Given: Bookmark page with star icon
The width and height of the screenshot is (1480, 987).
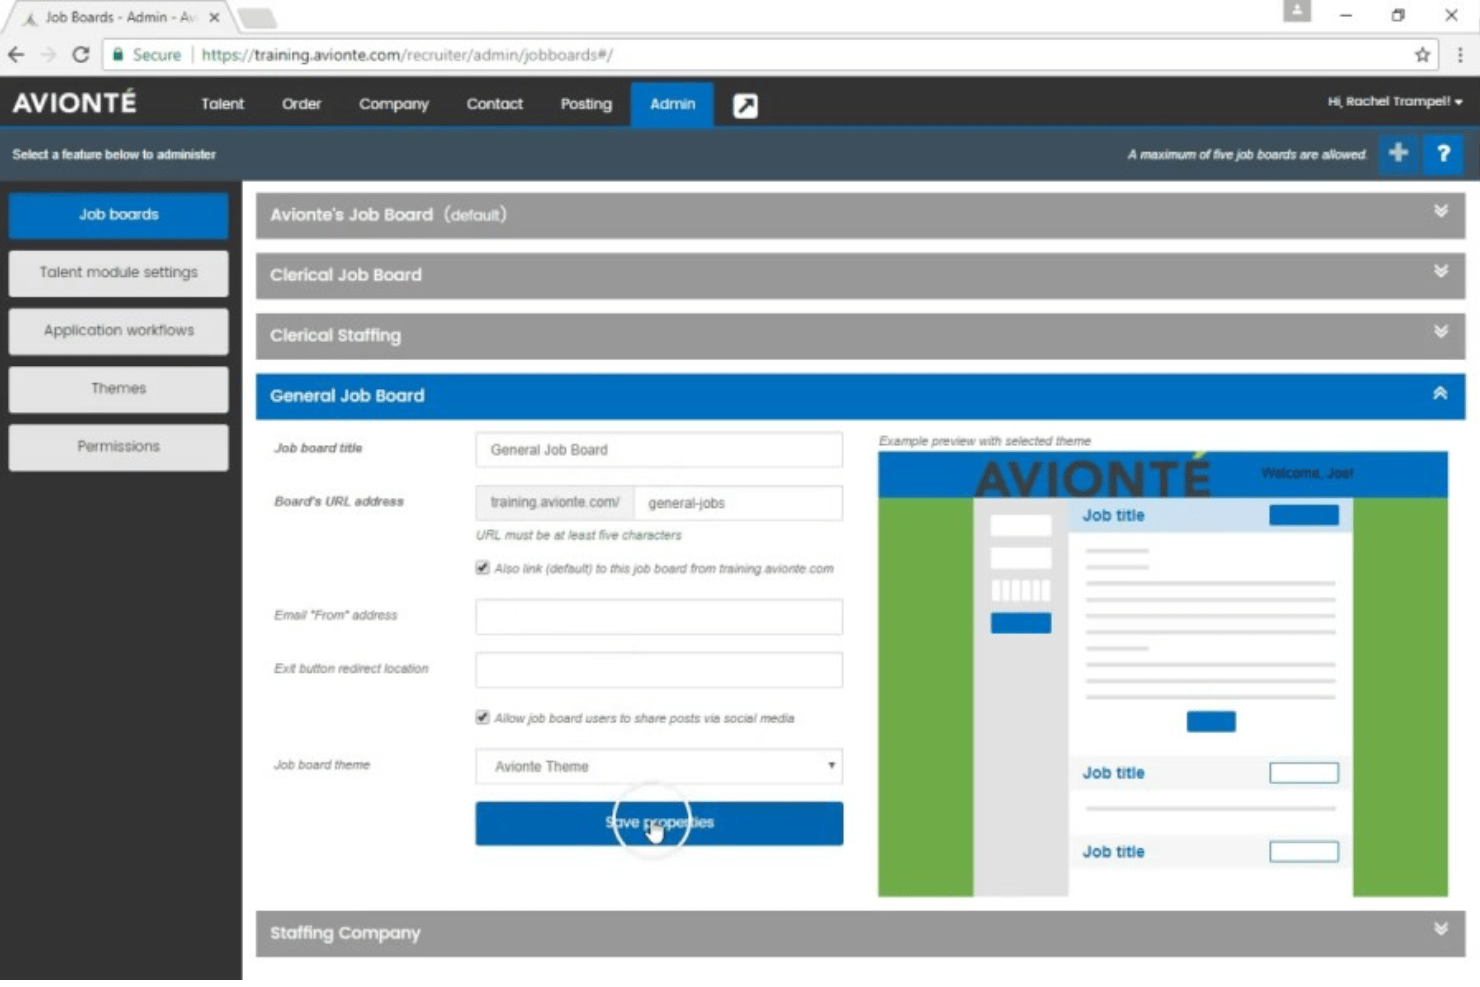Looking at the screenshot, I should pyautogui.click(x=1422, y=55).
